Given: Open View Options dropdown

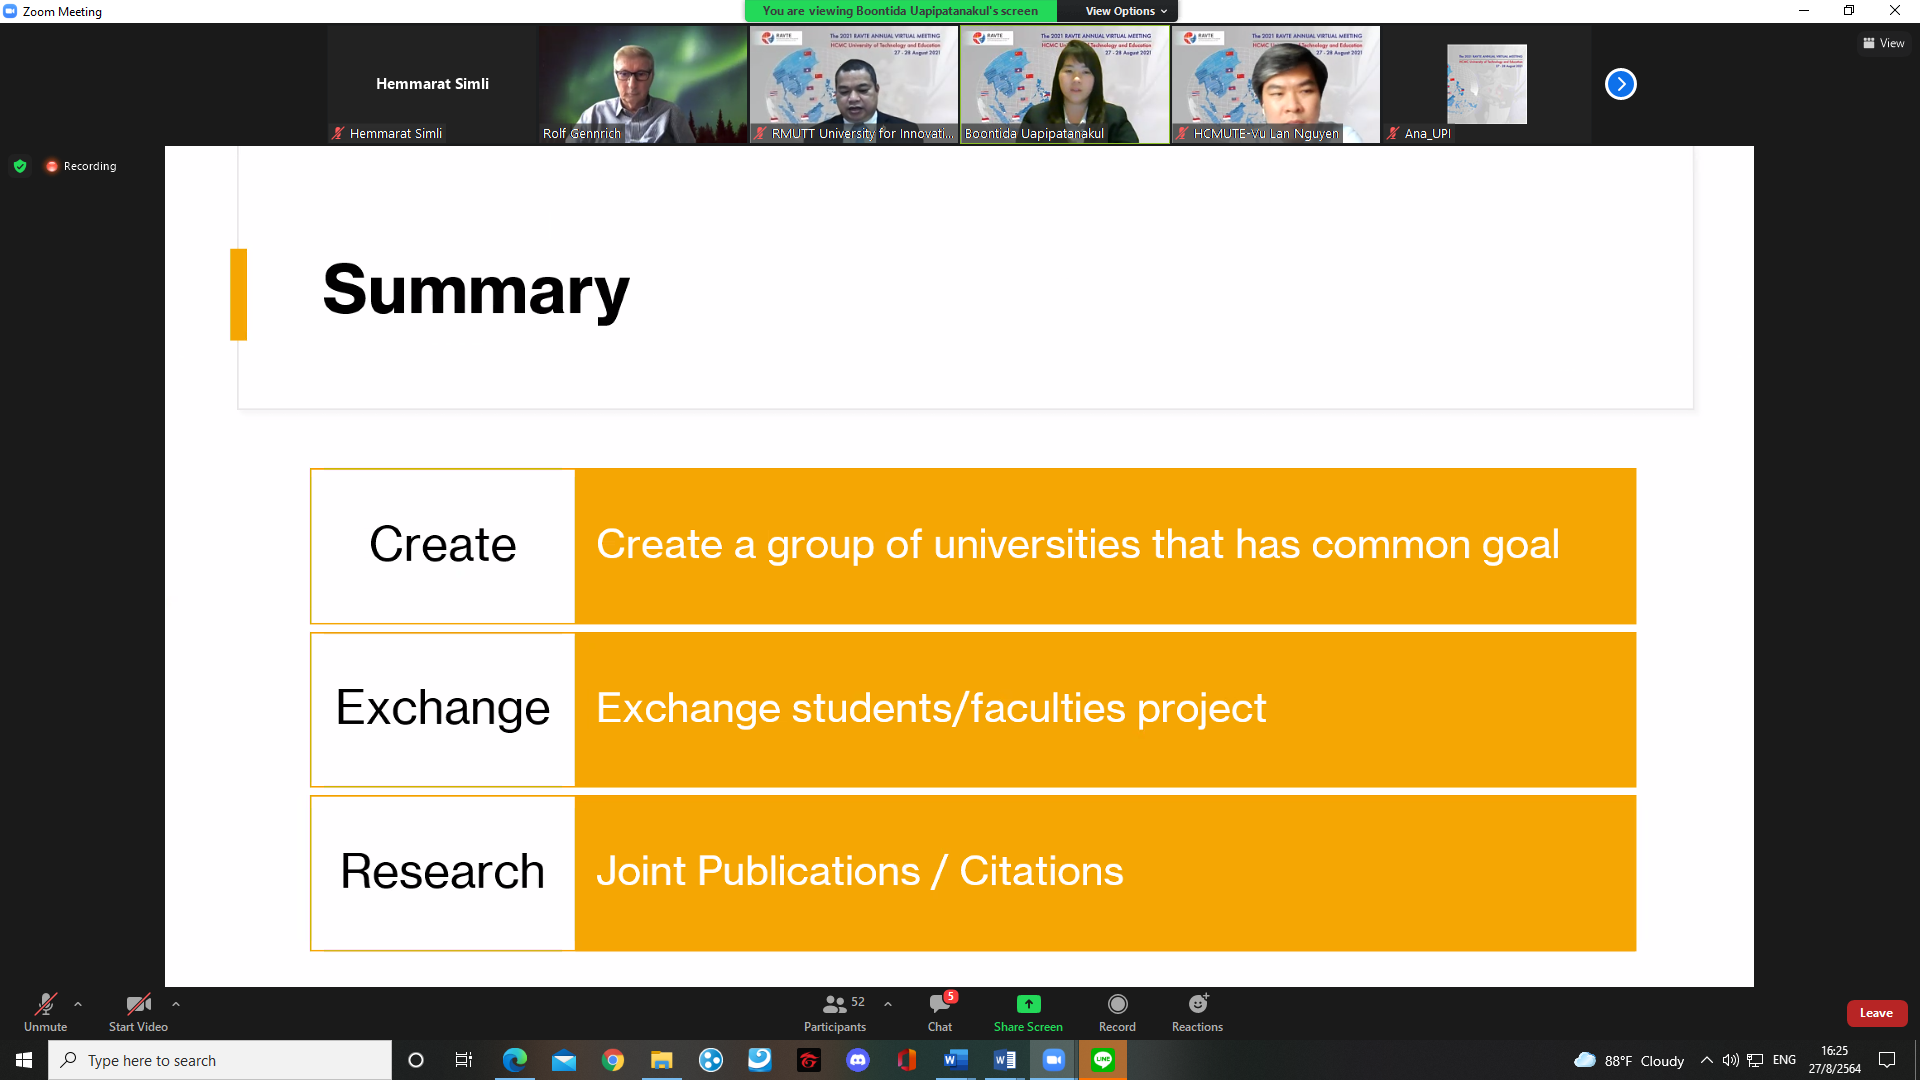Looking at the screenshot, I should pyautogui.click(x=1126, y=11).
